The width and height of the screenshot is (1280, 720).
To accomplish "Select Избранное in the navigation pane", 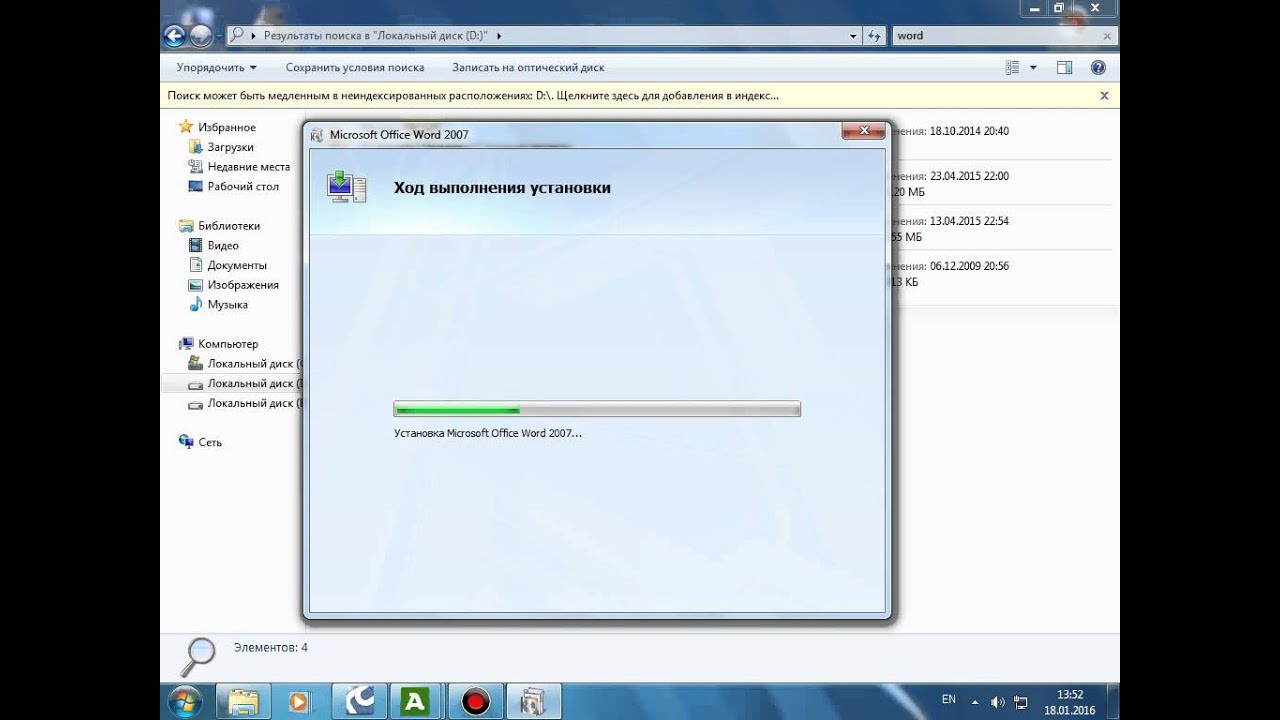I will pyautogui.click(x=227, y=127).
